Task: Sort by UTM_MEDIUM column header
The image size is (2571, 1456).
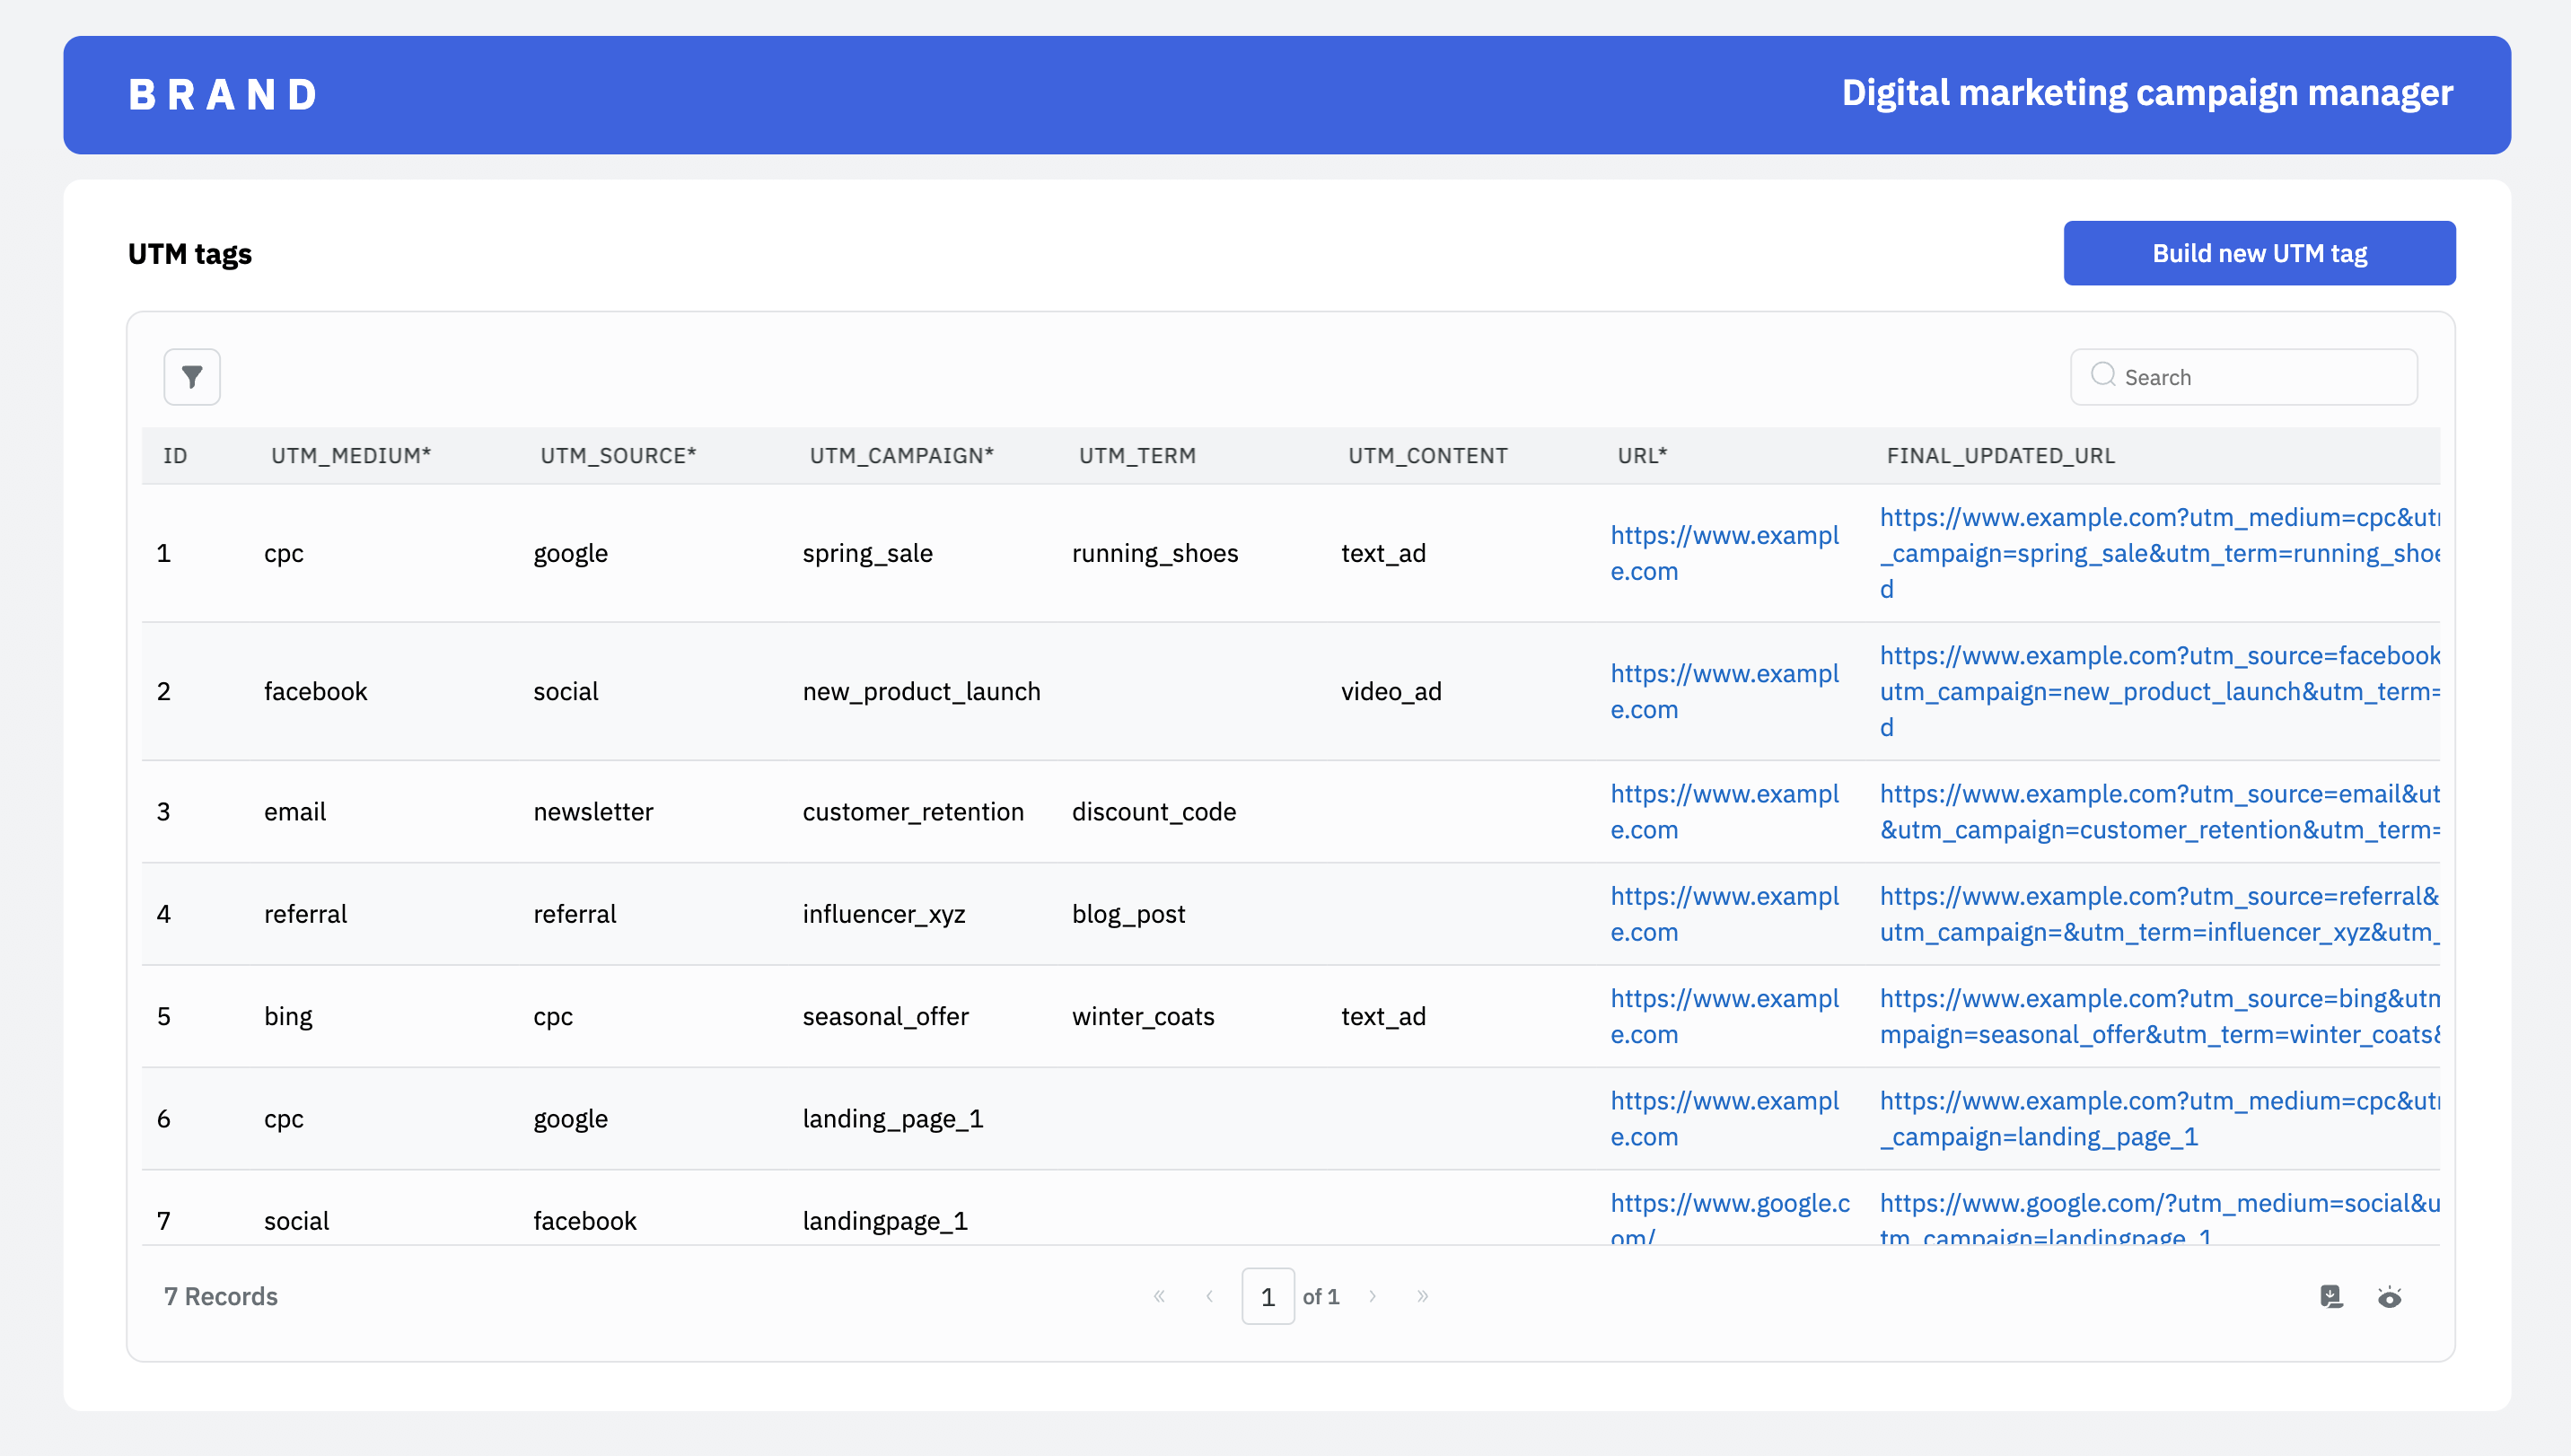Action: (351, 456)
